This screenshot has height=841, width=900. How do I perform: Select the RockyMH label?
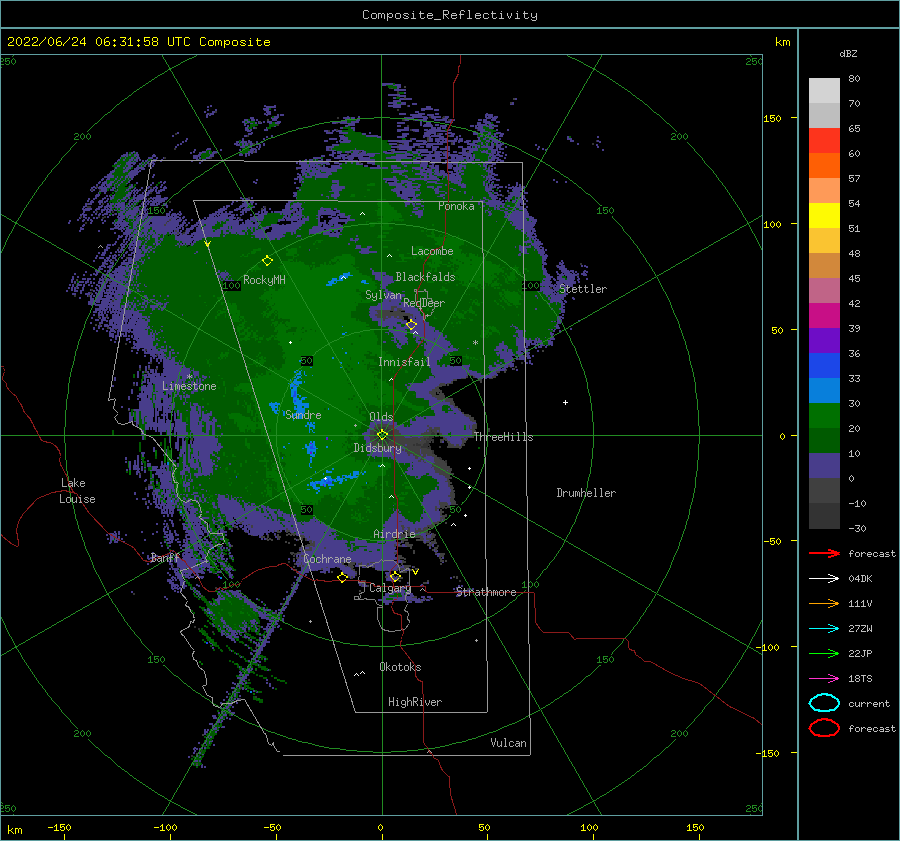264,280
